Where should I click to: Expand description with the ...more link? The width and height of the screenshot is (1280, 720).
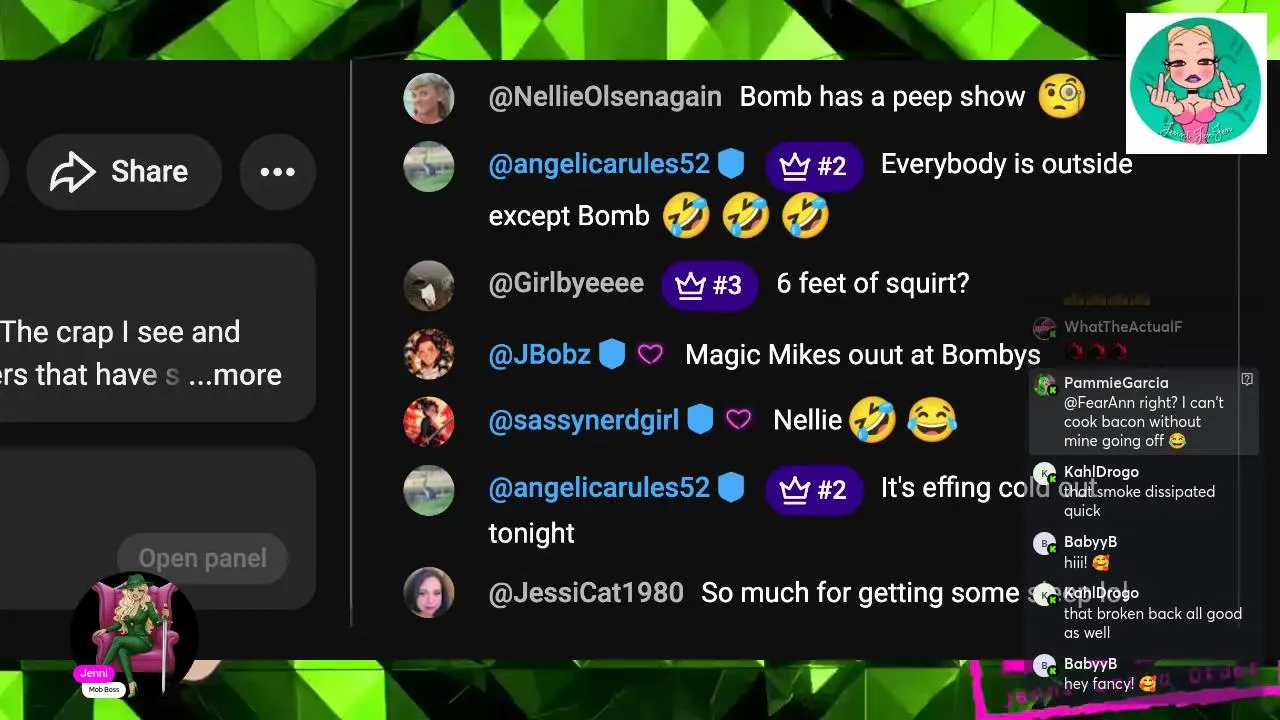[235, 375]
